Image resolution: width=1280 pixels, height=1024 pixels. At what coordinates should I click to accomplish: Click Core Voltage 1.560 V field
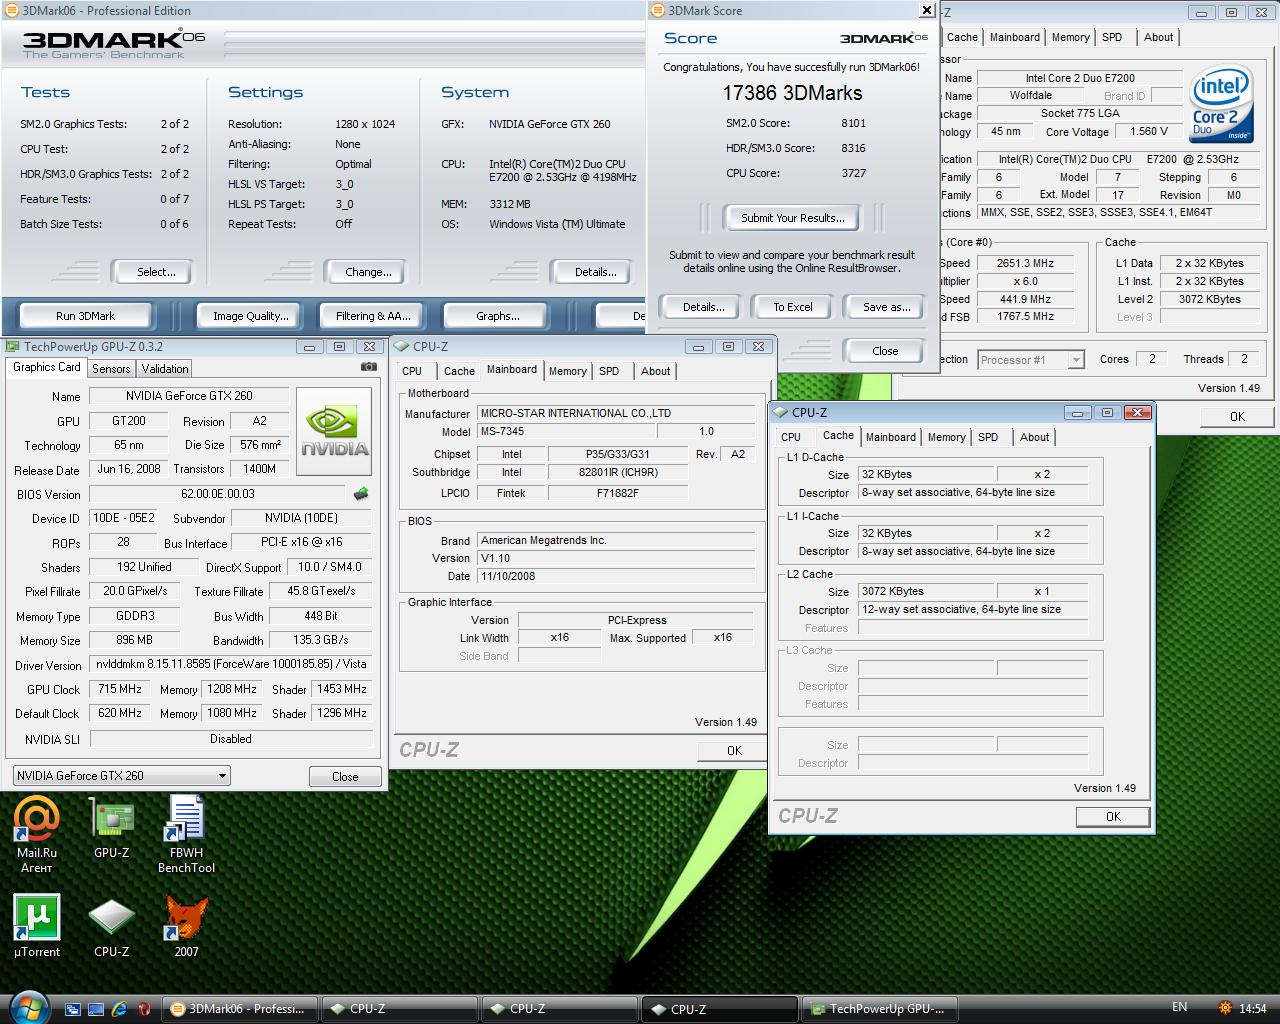point(1149,131)
